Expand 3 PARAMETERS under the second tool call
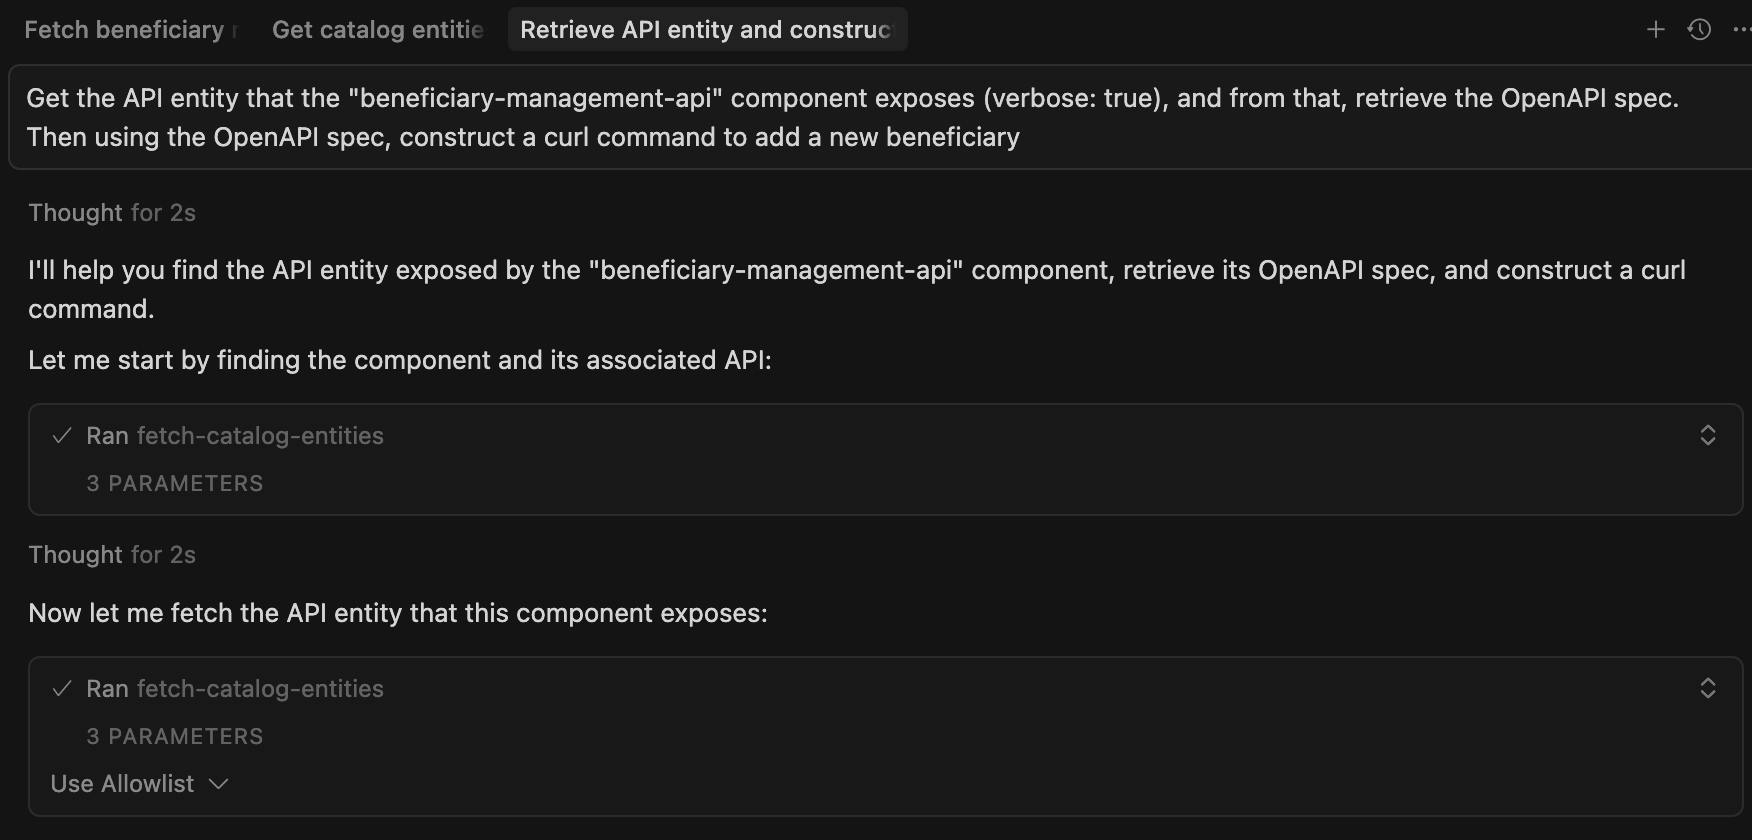This screenshot has width=1752, height=840. point(175,736)
